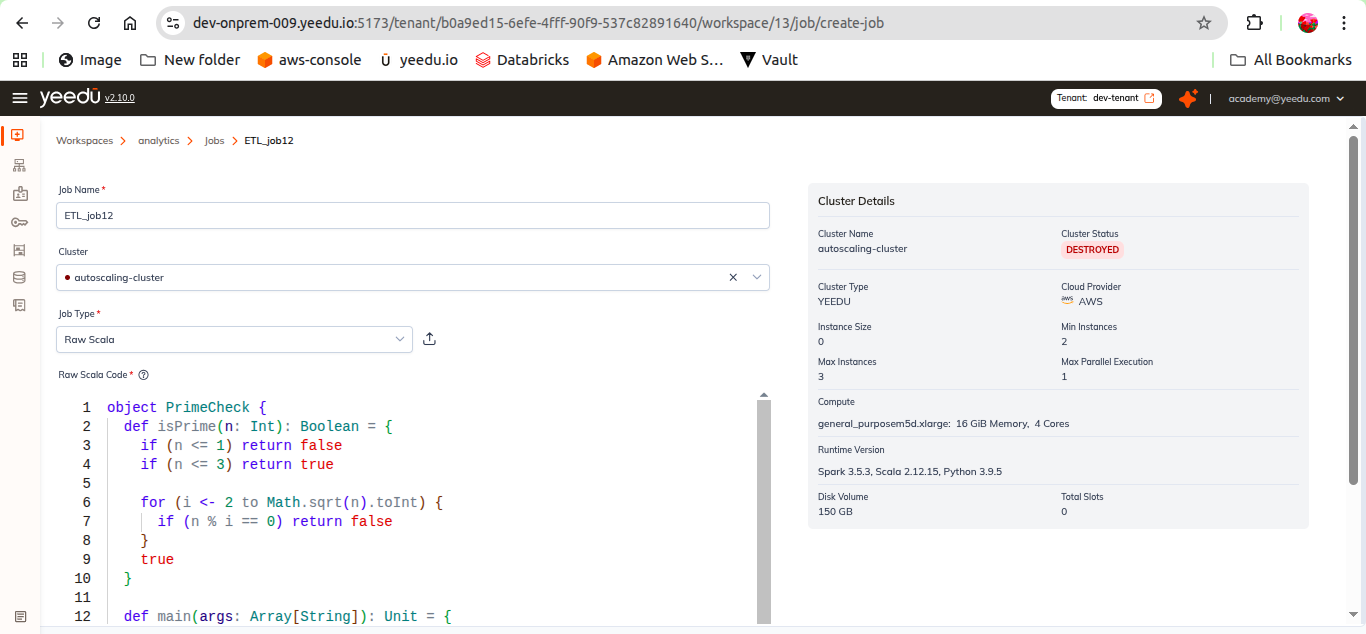1366x634 pixels.
Task: Open the hamburger navigation menu
Action: (19, 98)
